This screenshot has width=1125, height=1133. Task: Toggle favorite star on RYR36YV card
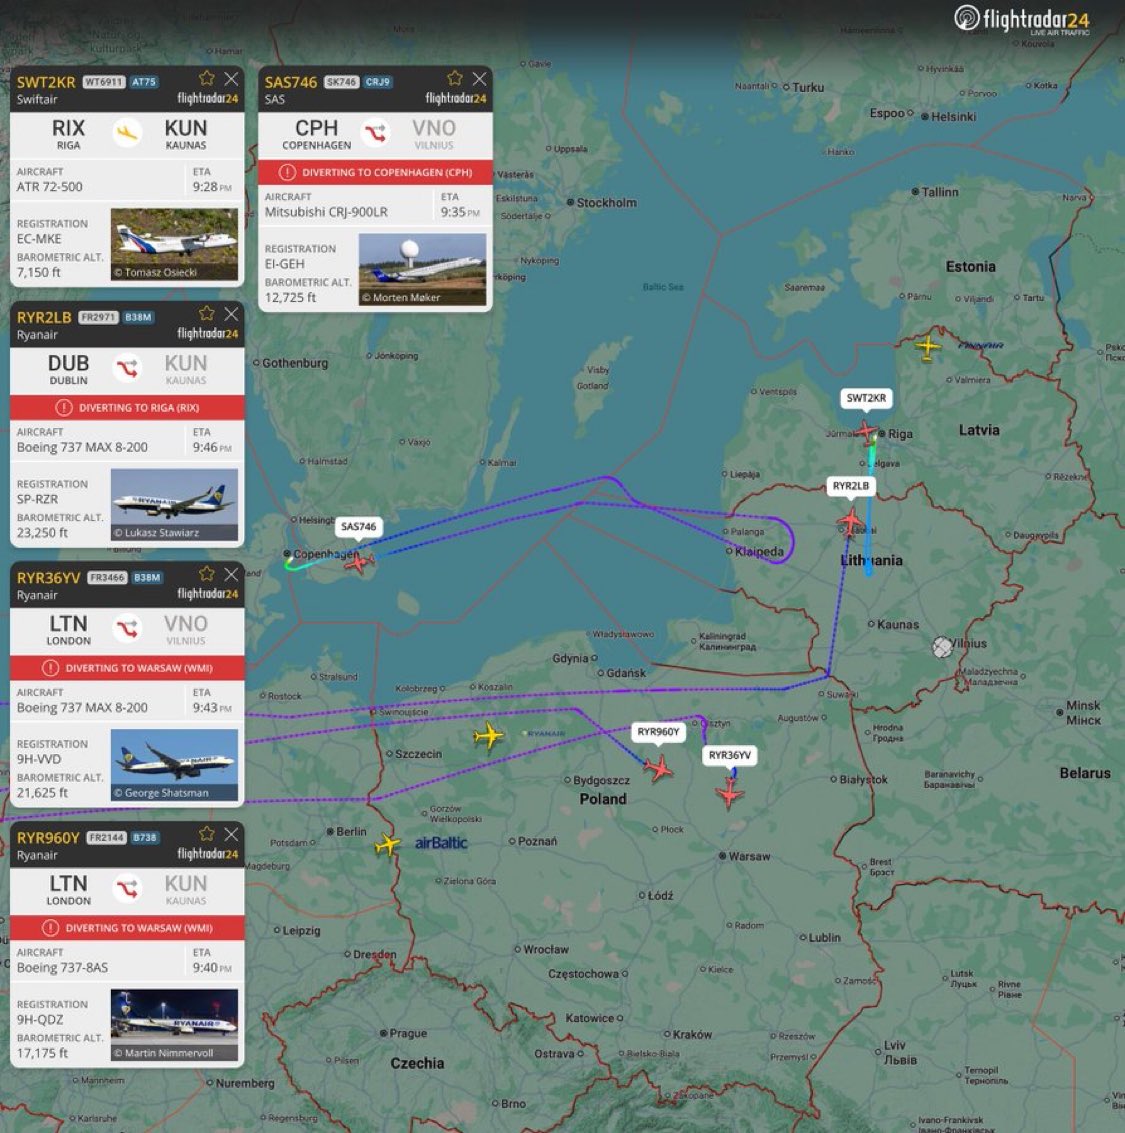(x=207, y=574)
